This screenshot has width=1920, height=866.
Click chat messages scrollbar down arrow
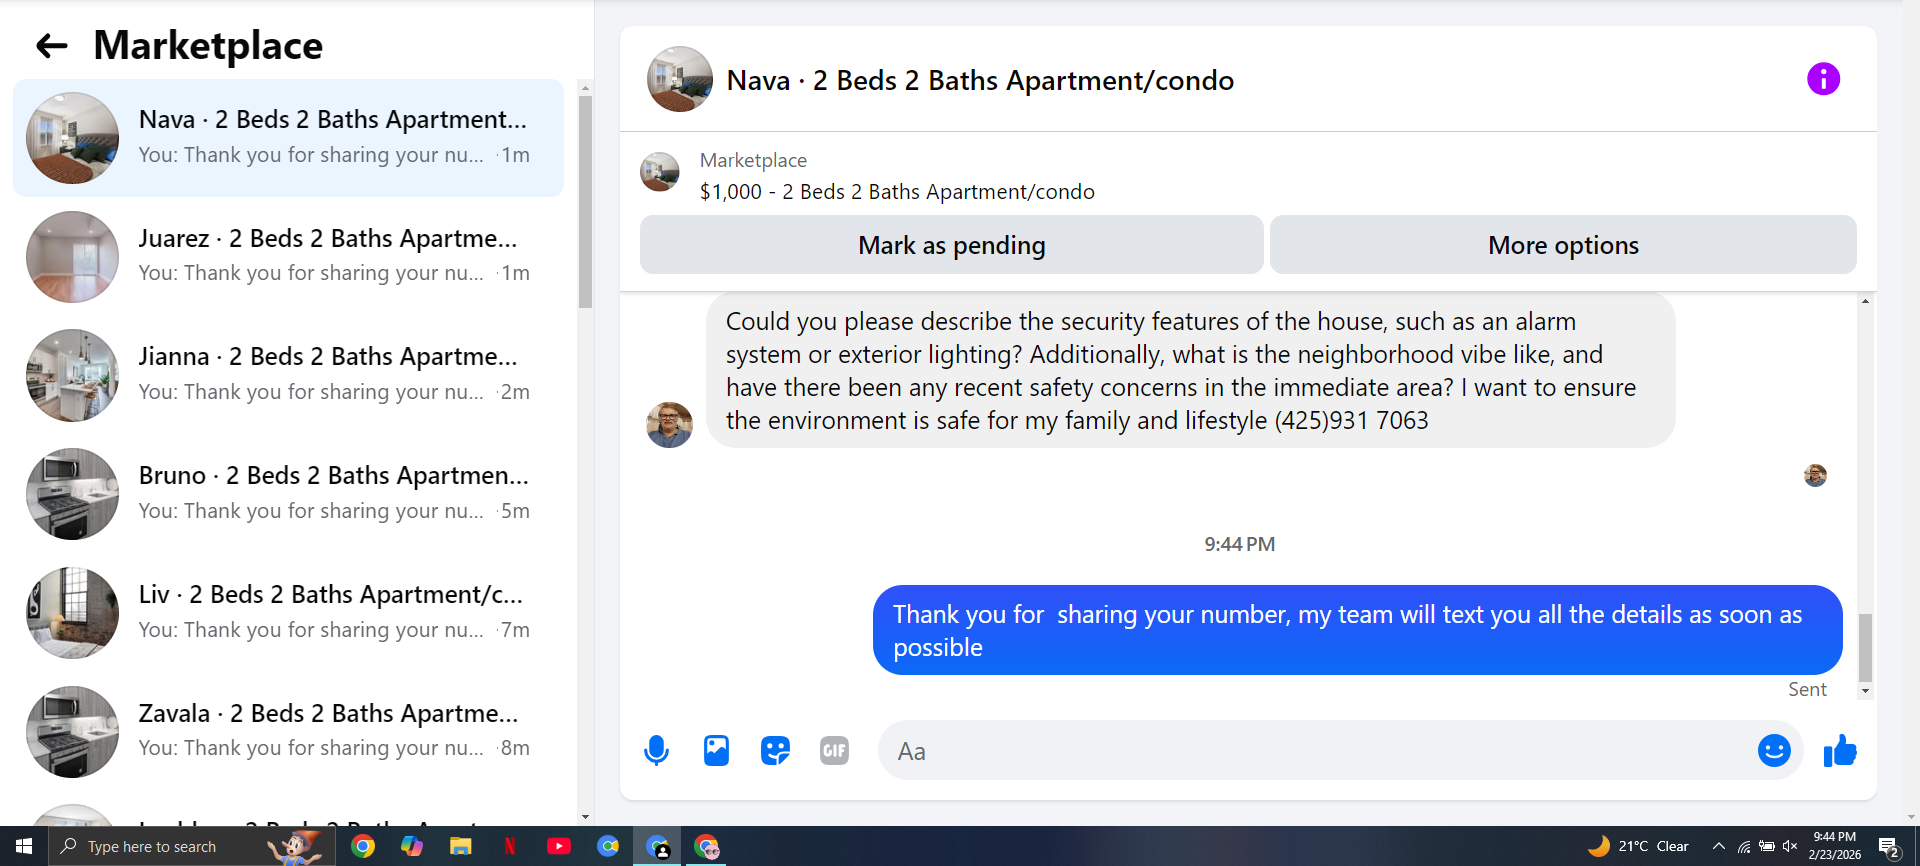click(x=1865, y=691)
